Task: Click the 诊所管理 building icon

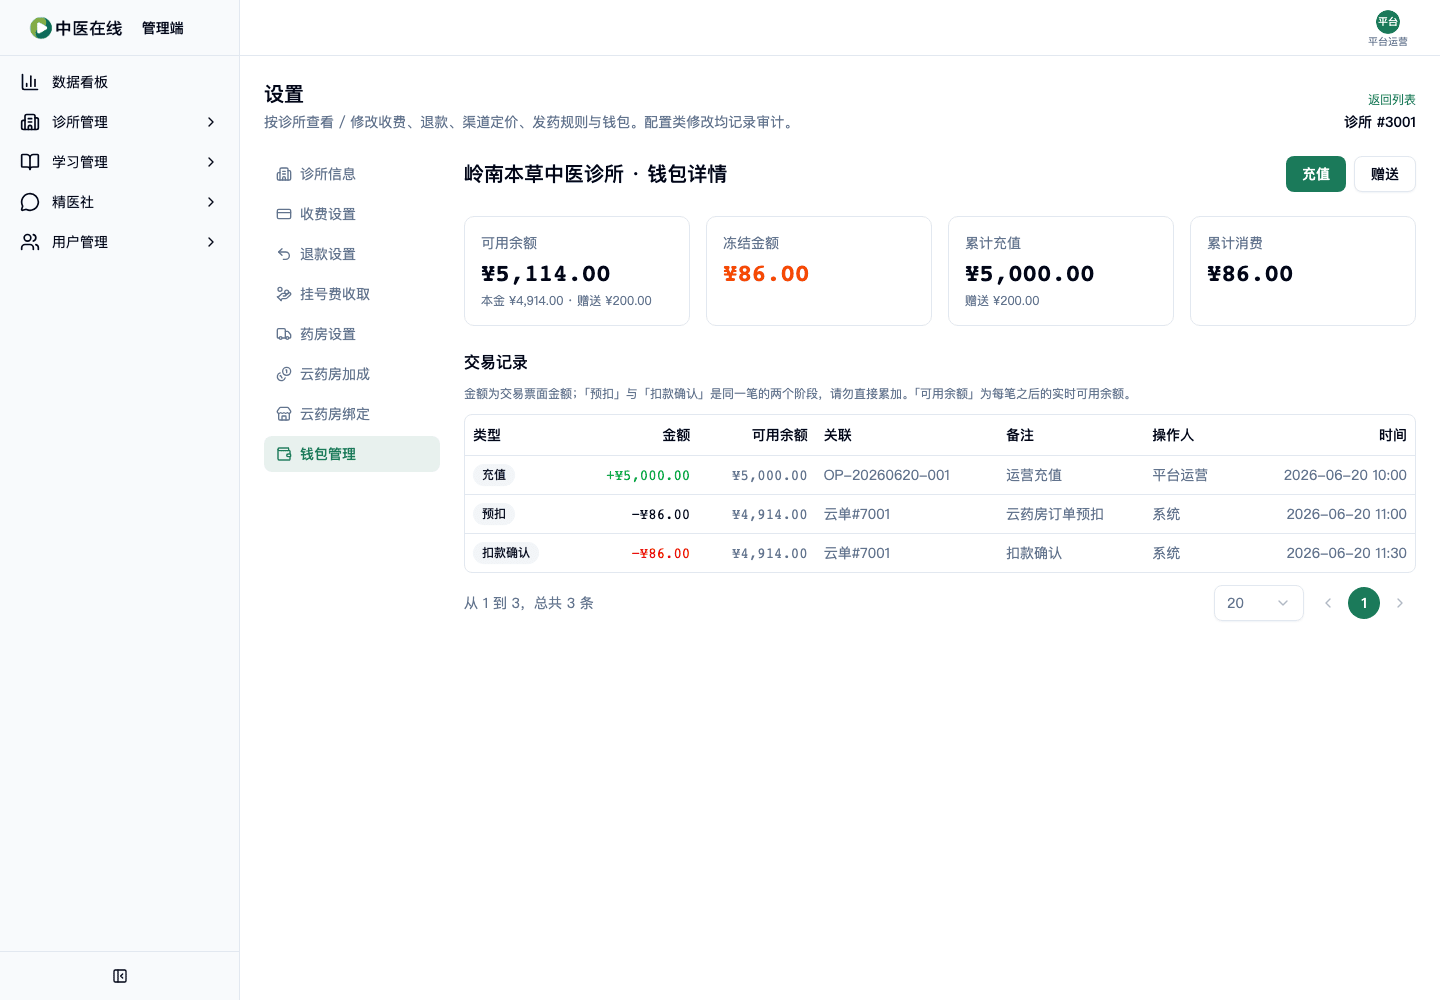Action: tap(30, 122)
